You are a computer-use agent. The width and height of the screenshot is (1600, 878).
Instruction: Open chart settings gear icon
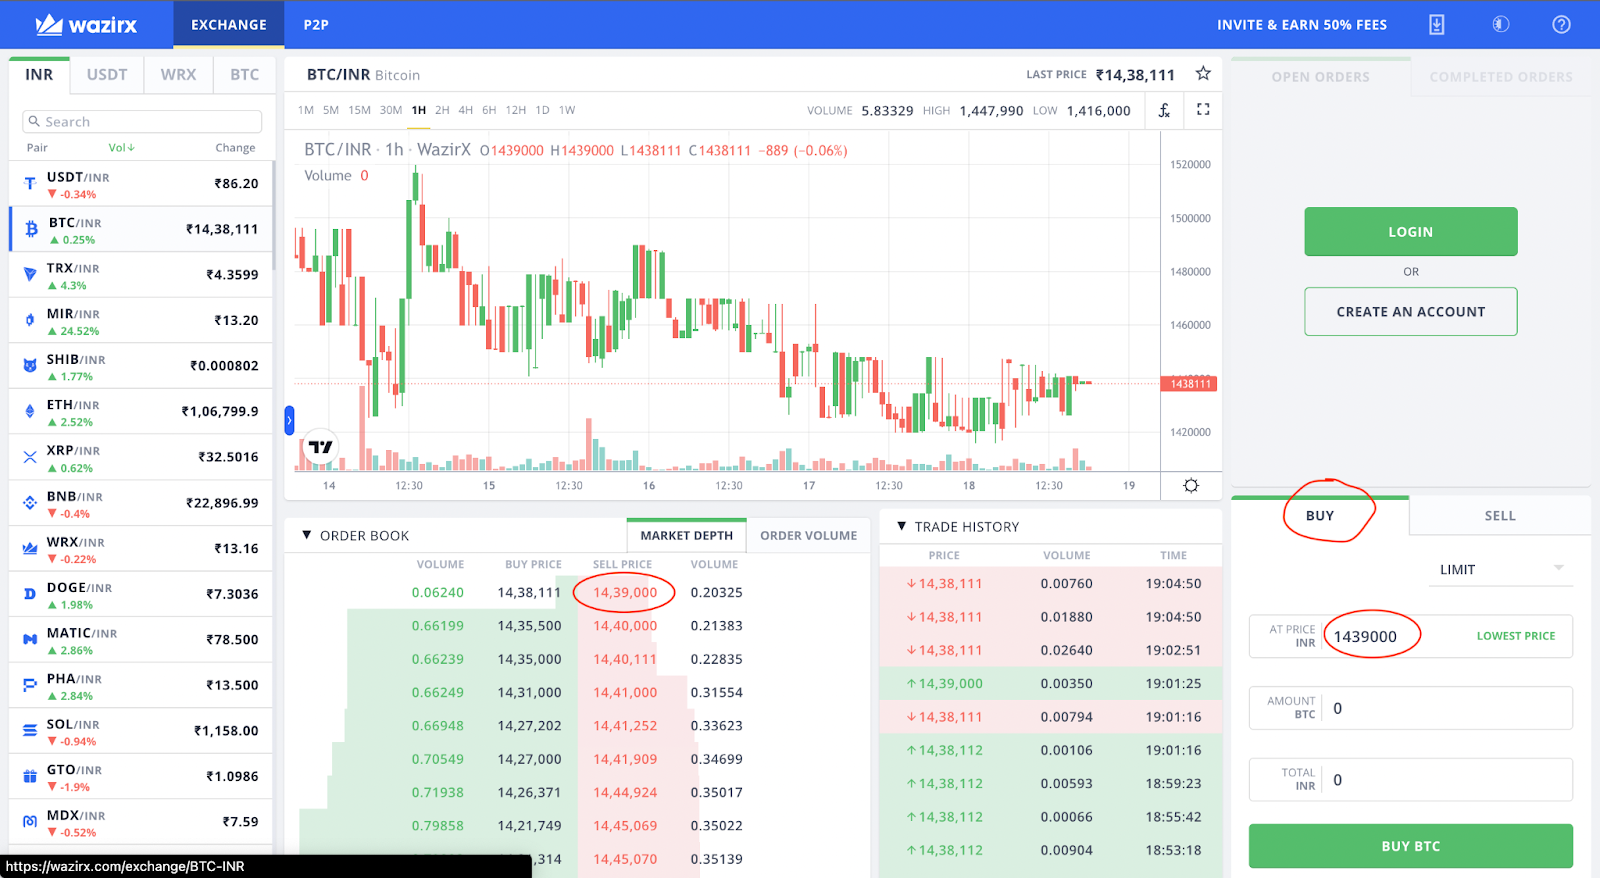pyautogui.click(x=1191, y=485)
